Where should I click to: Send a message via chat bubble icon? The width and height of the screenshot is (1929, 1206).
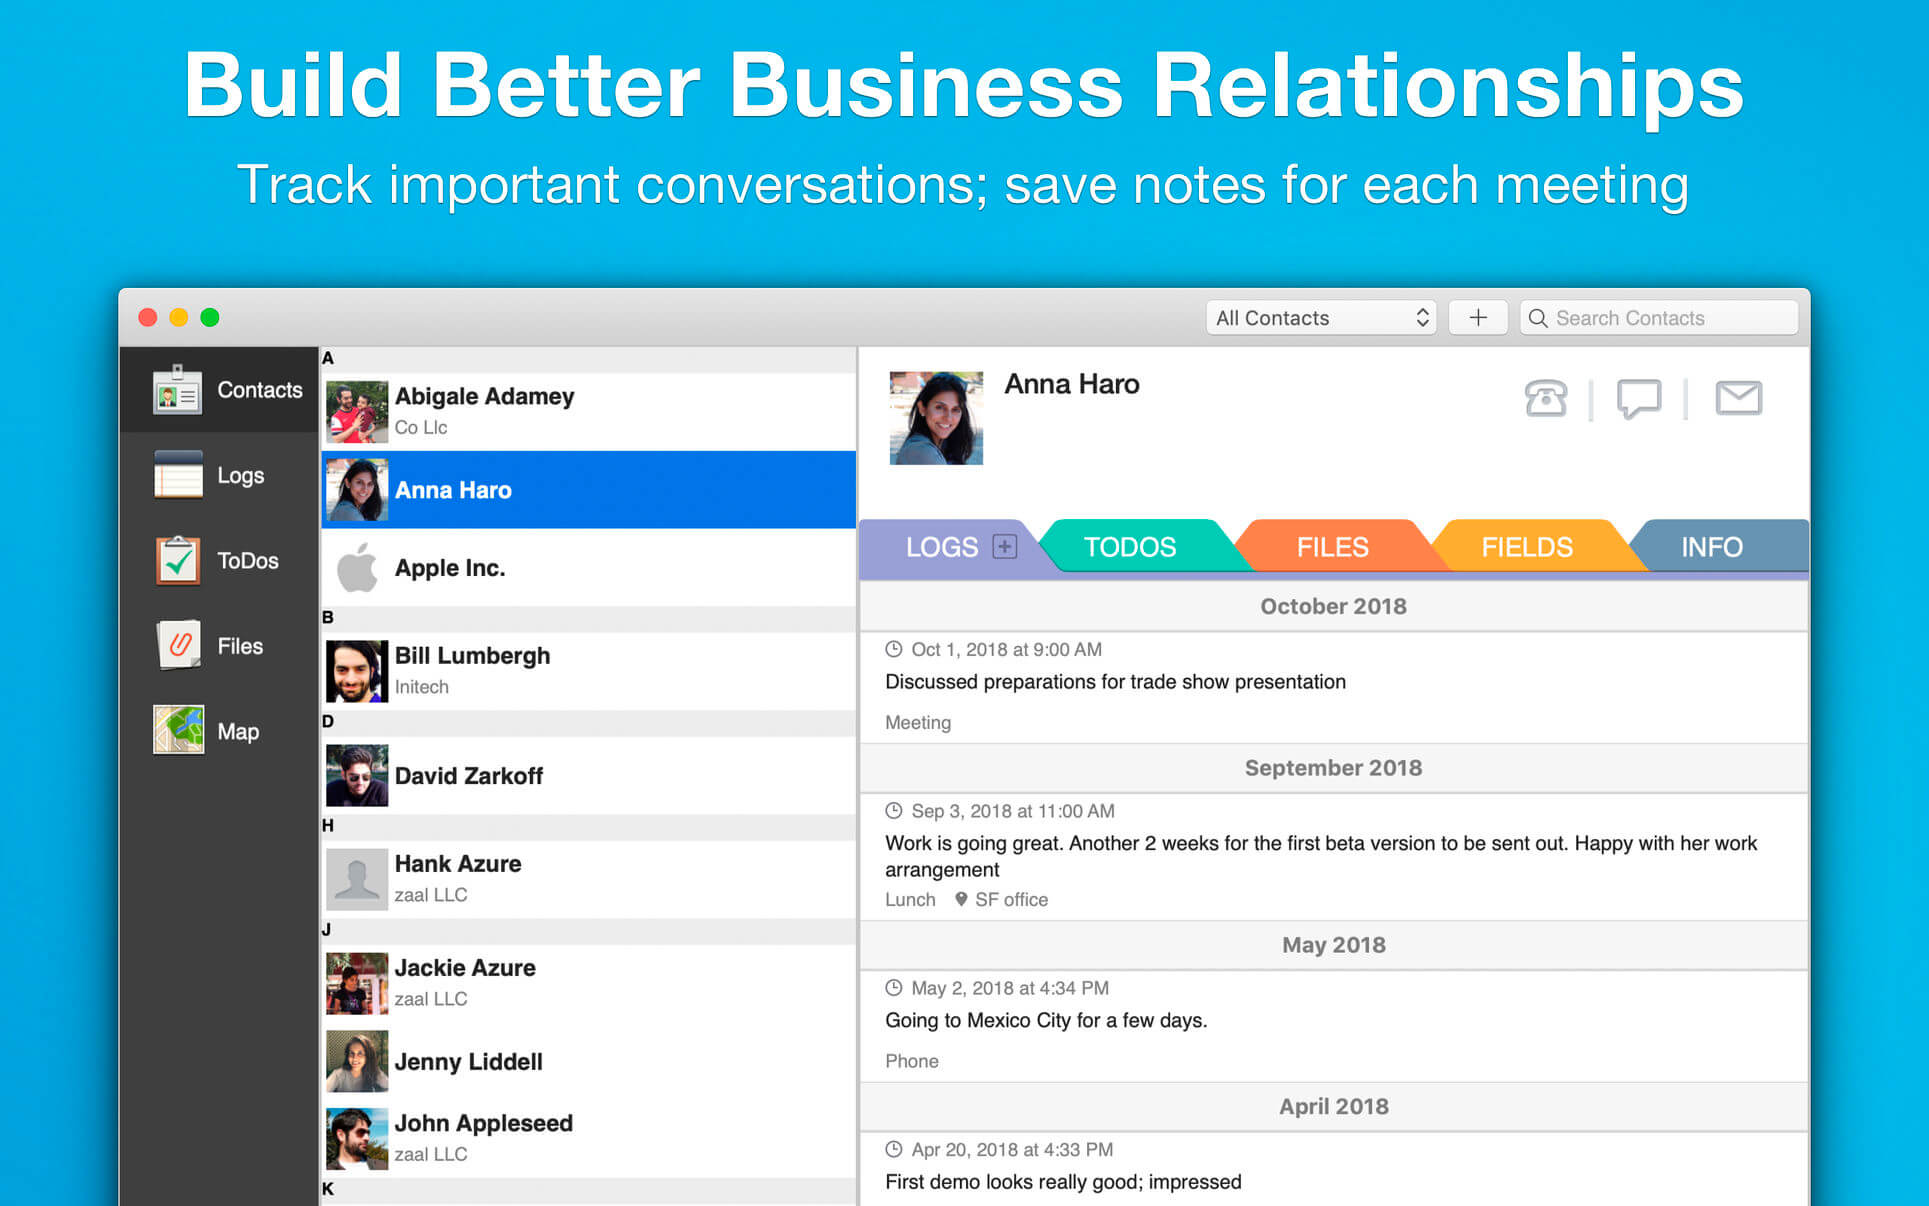(x=1638, y=398)
